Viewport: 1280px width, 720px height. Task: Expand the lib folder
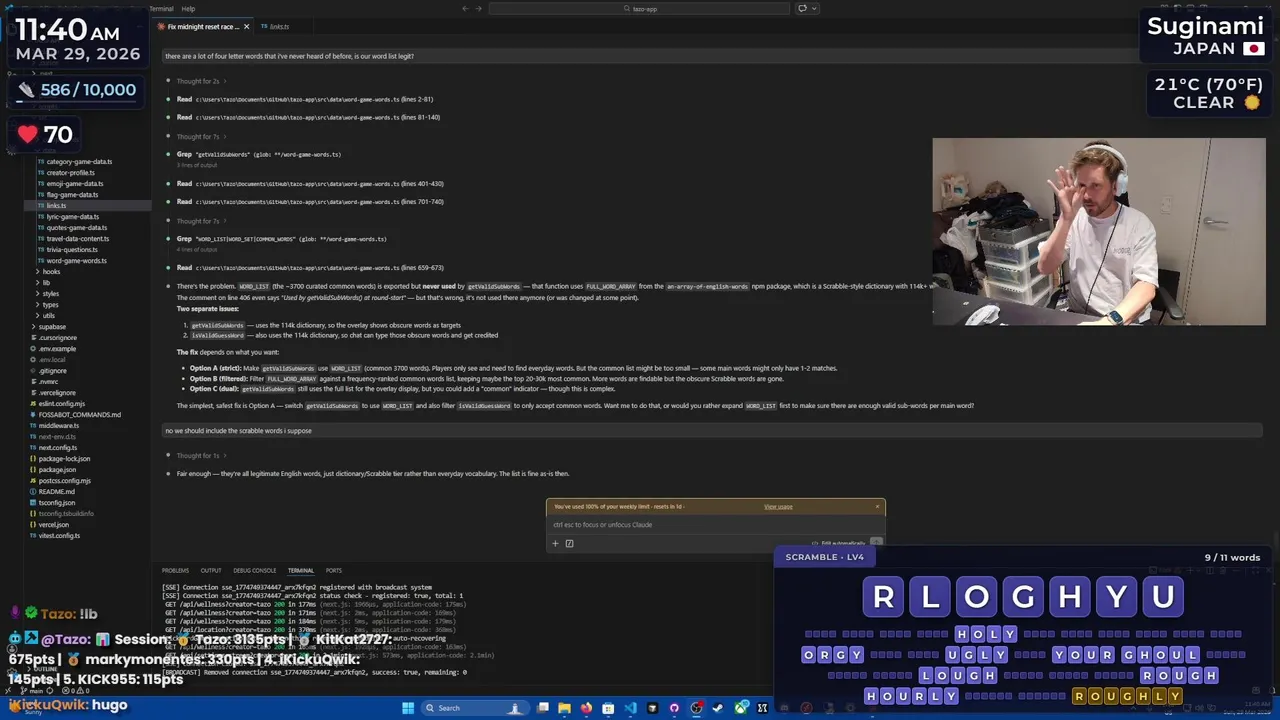click(46, 283)
